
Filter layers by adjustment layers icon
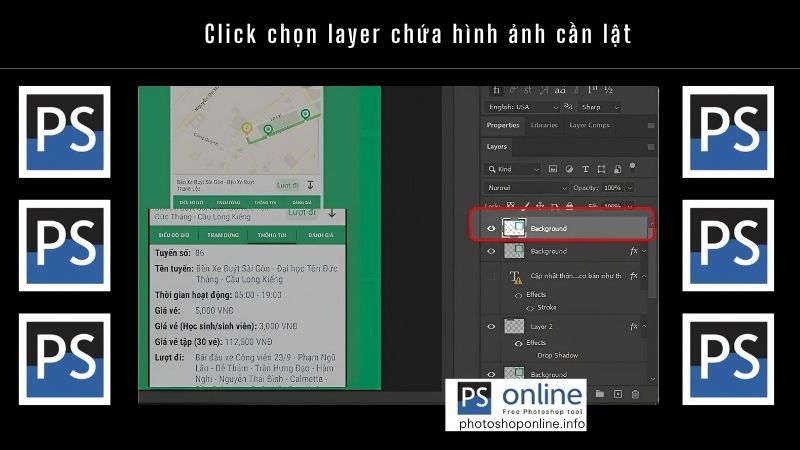(x=569, y=169)
